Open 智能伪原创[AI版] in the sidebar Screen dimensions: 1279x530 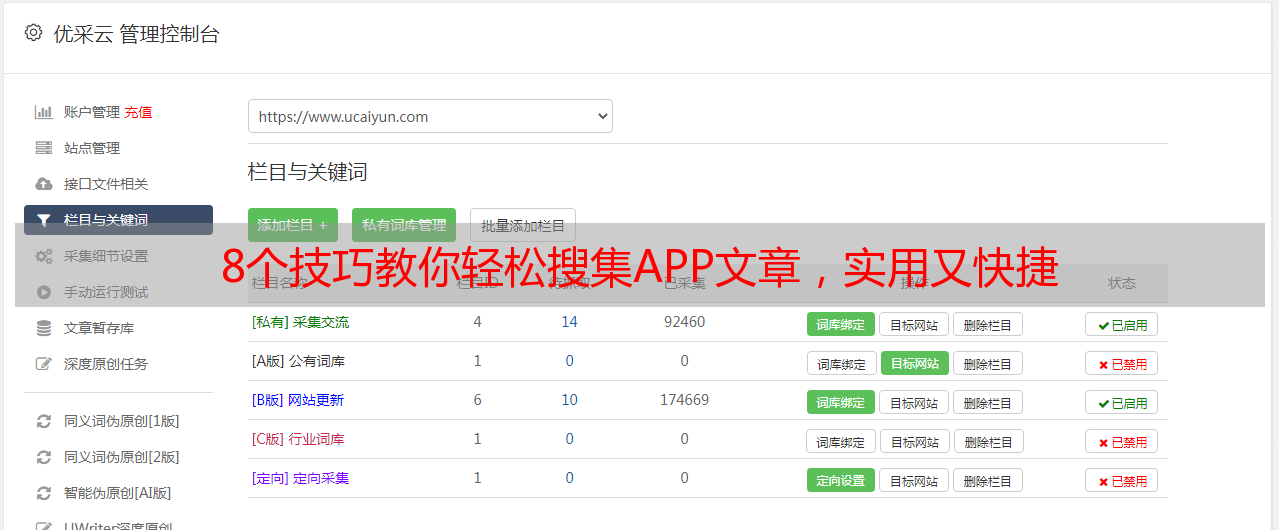point(118,493)
